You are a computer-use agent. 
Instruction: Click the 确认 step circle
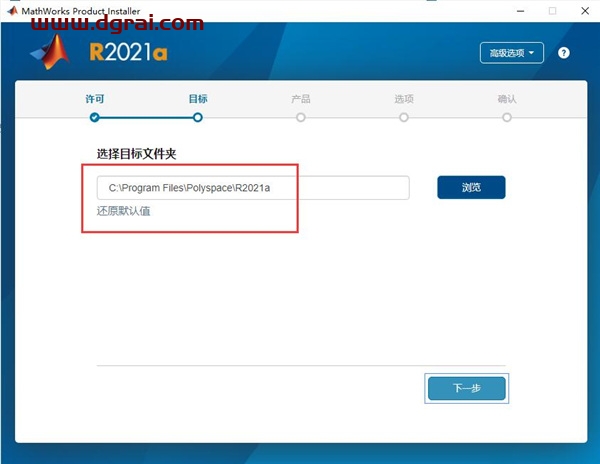click(x=507, y=117)
